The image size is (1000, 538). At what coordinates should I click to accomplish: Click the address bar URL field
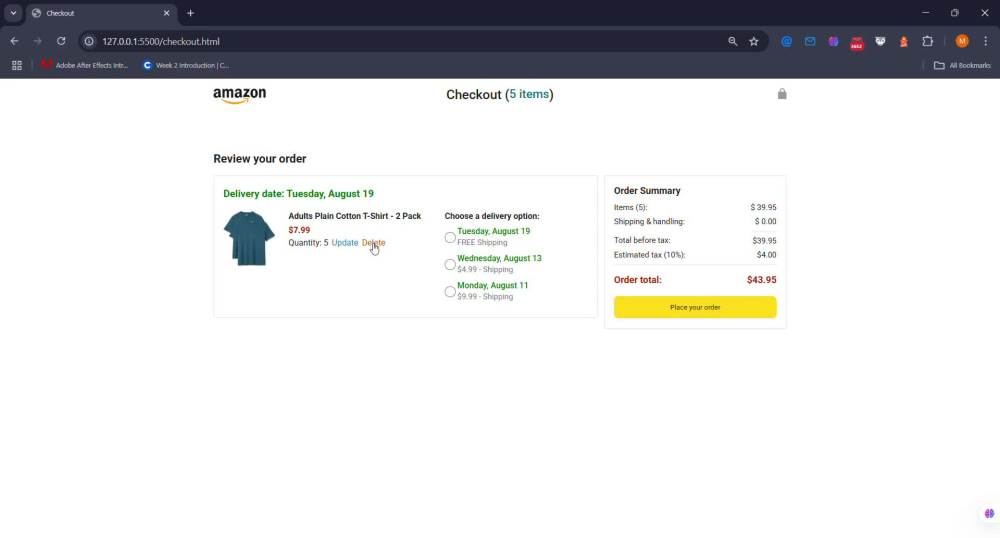[x=408, y=41]
